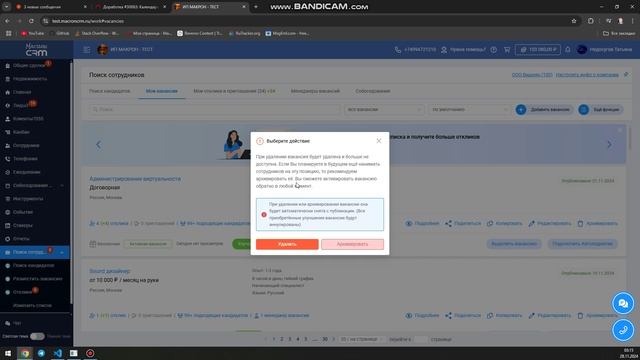Viewport: 640px width, 360px height.
Task: Expand Собеседования sidebar submenu
Action: pyautogui.click(x=62, y=186)
